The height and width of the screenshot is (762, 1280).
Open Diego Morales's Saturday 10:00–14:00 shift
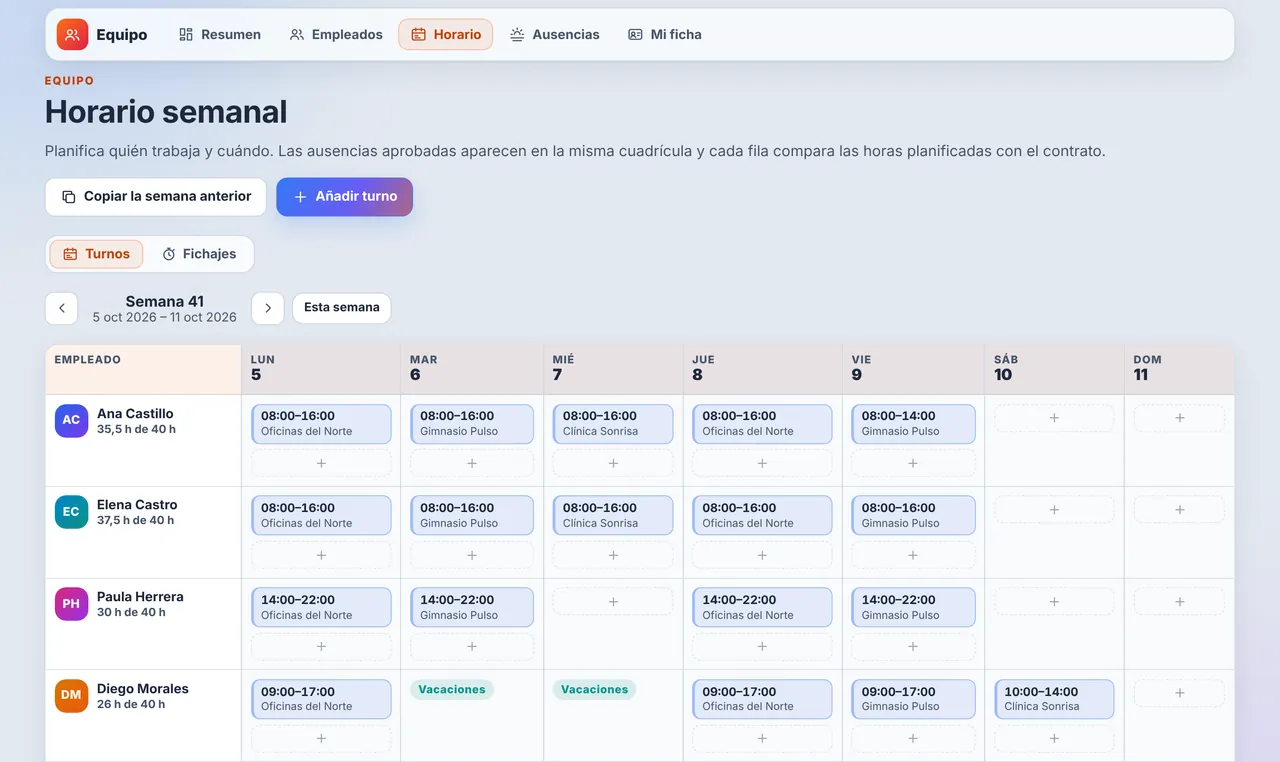coord(1054,699)
